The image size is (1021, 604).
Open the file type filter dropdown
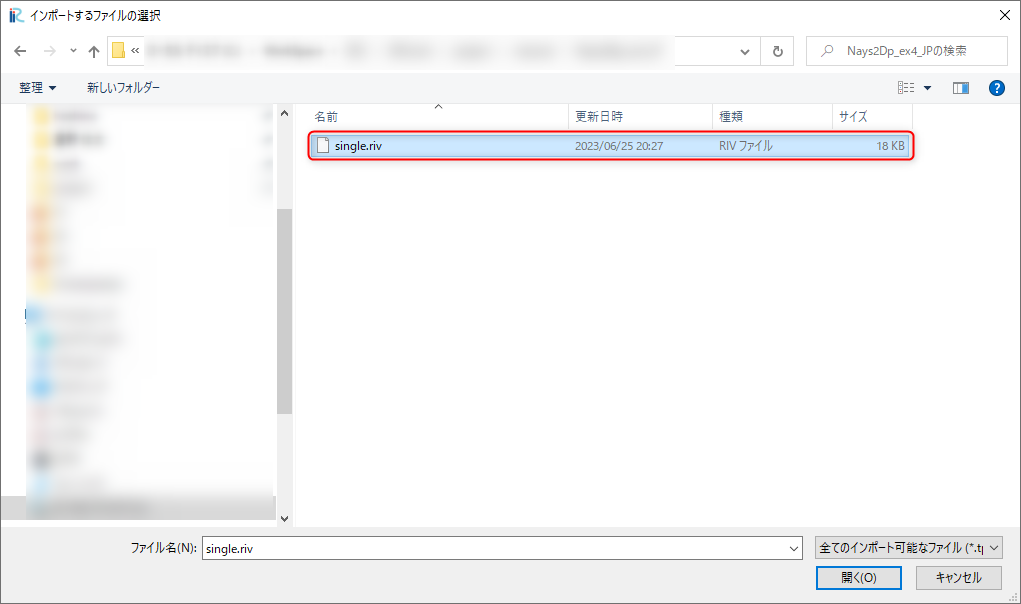pyautogui.click(x=908, y=548)
